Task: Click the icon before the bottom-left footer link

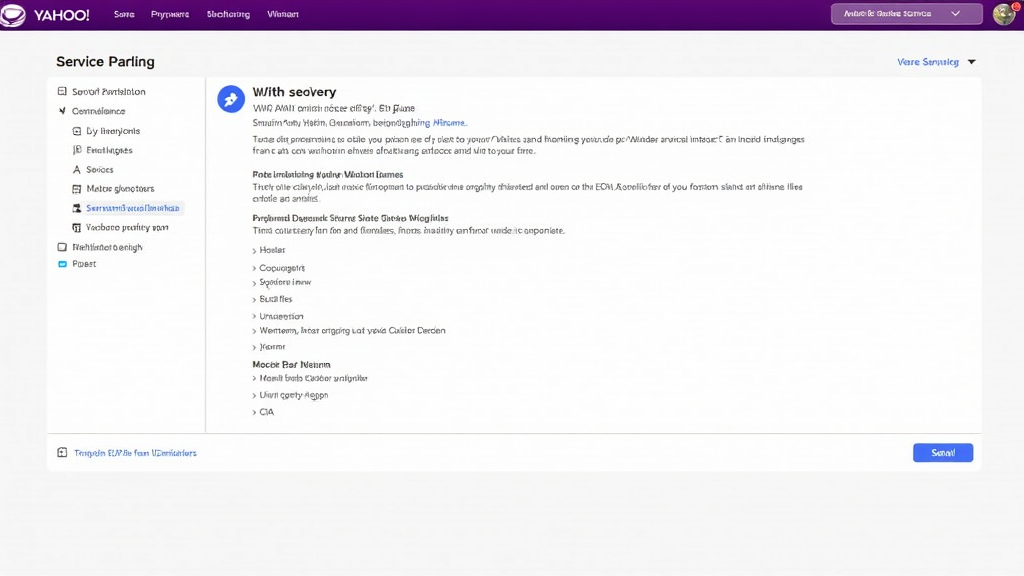Action: point(62,453)
